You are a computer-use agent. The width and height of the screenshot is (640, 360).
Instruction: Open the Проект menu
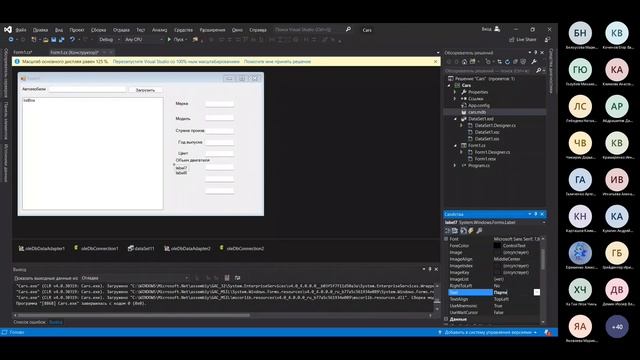(x=77, y=30)
